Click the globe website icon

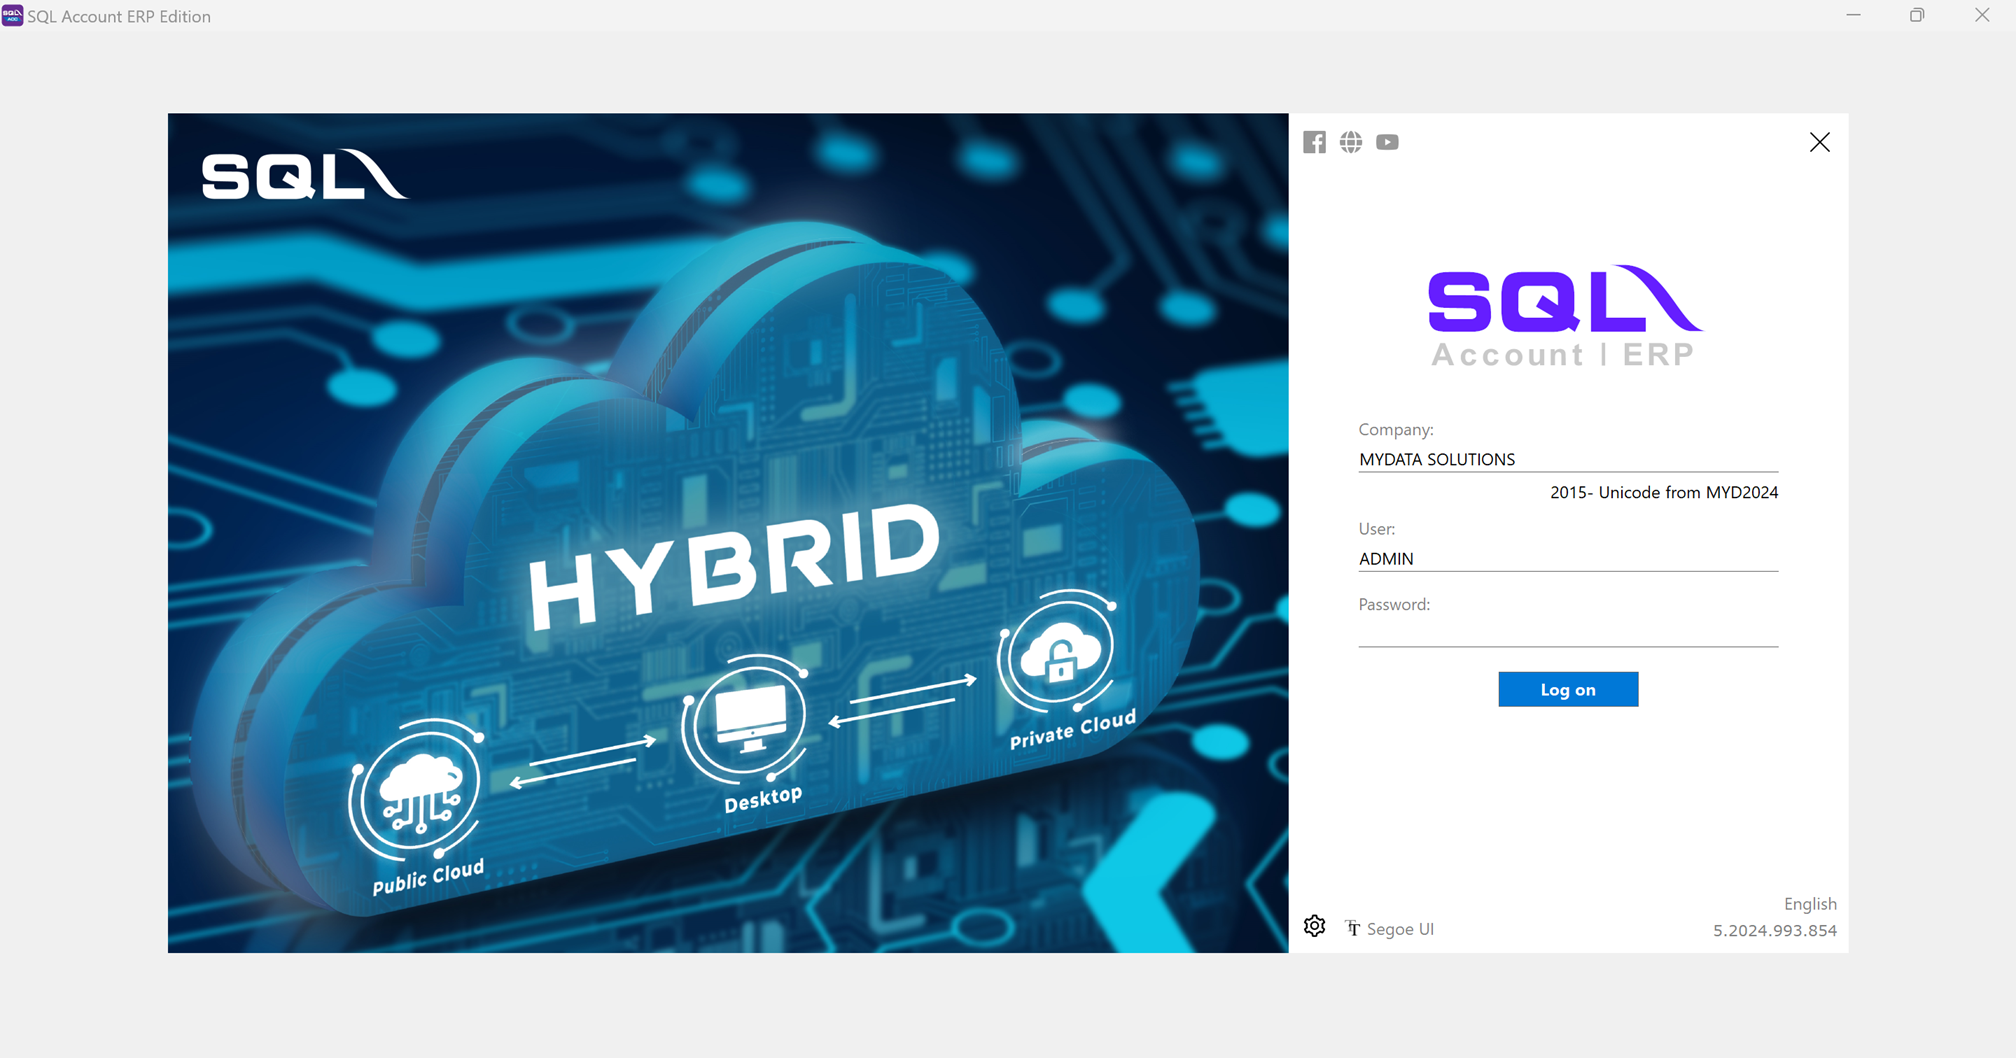point(1351,142)
